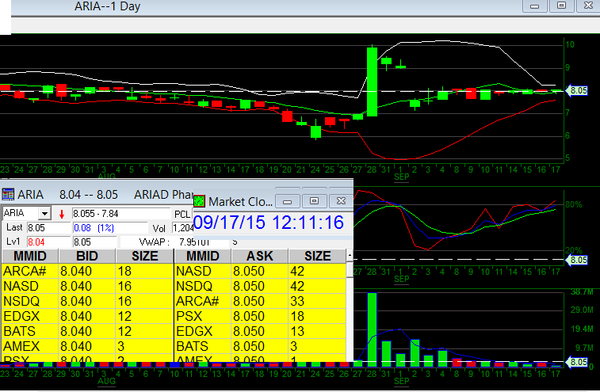Click the Level 2 table vertical scrollbar

coord(350,306)
